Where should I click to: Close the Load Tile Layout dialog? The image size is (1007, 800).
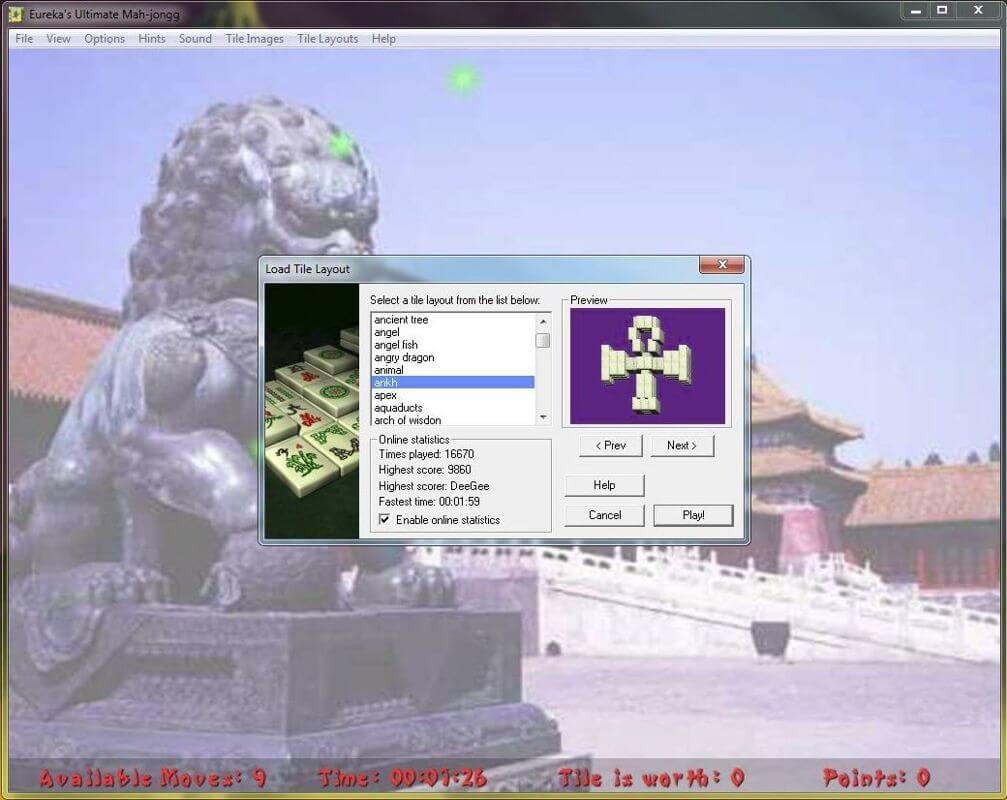[x=722, y=265]
